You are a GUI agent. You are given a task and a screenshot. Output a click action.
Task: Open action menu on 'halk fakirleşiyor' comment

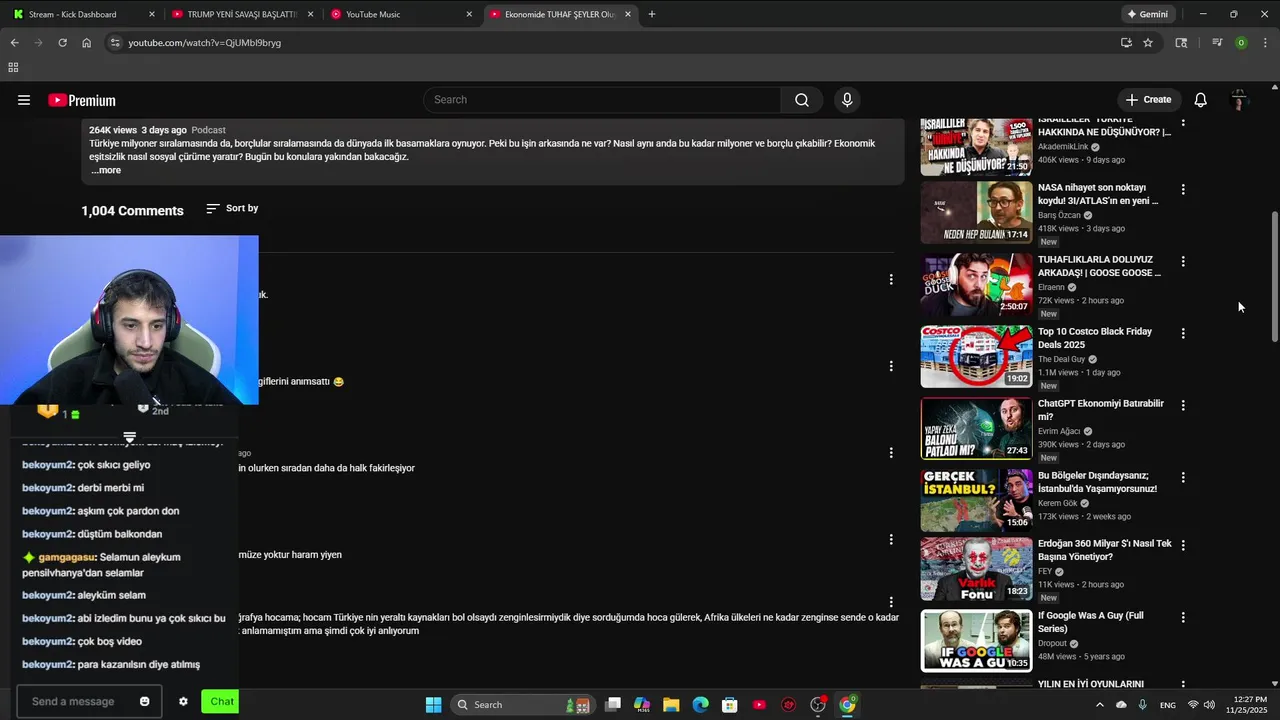click(x=891, y=453)
